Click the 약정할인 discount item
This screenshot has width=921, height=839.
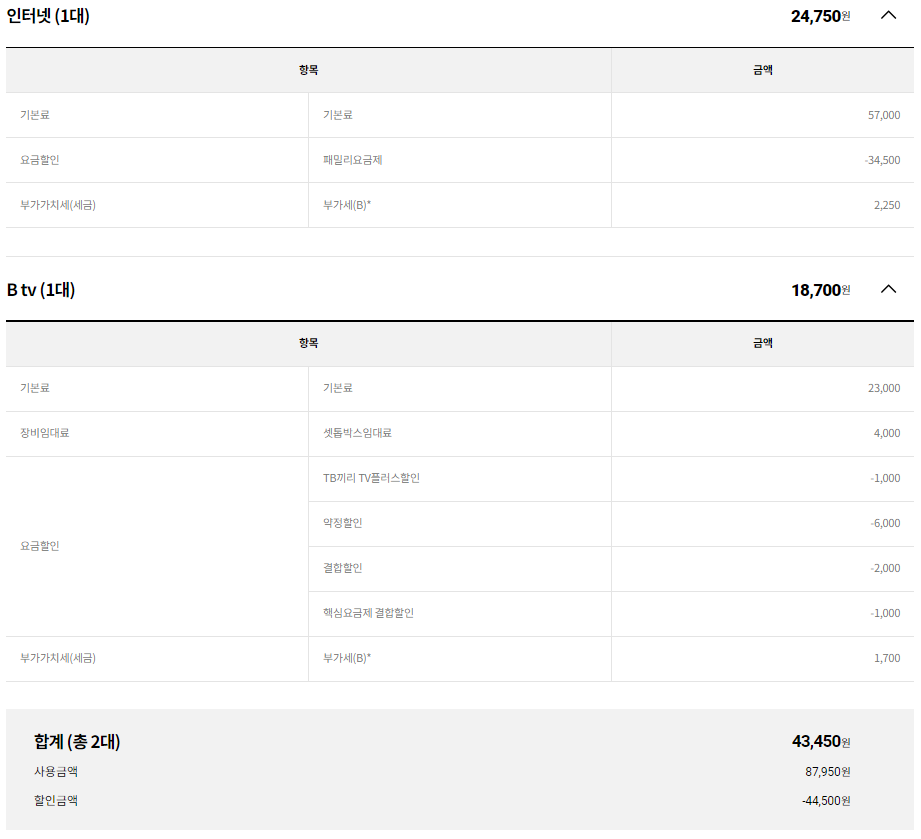tap(342, 523)
